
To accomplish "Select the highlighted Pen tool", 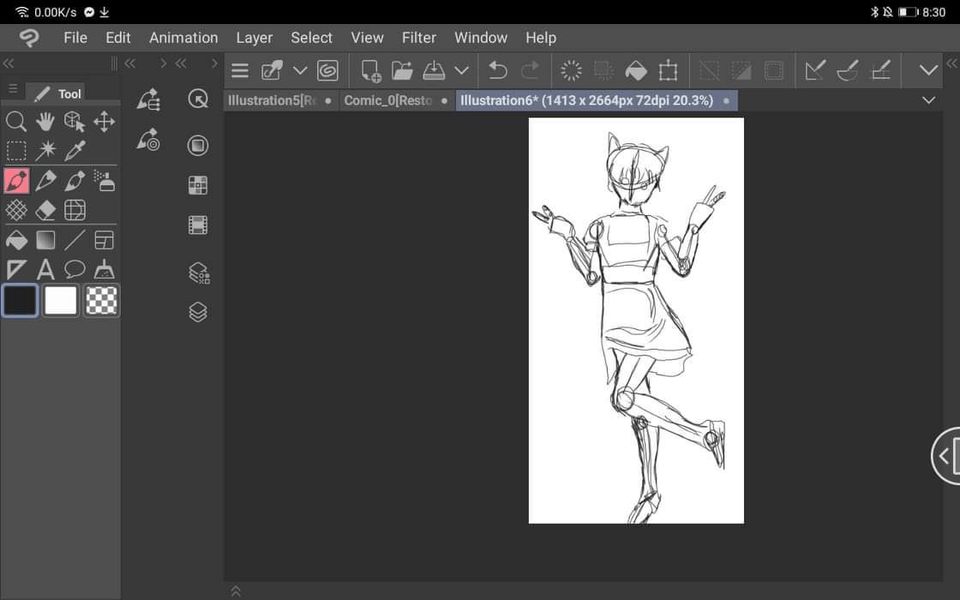I will click(x=17, y=181).
